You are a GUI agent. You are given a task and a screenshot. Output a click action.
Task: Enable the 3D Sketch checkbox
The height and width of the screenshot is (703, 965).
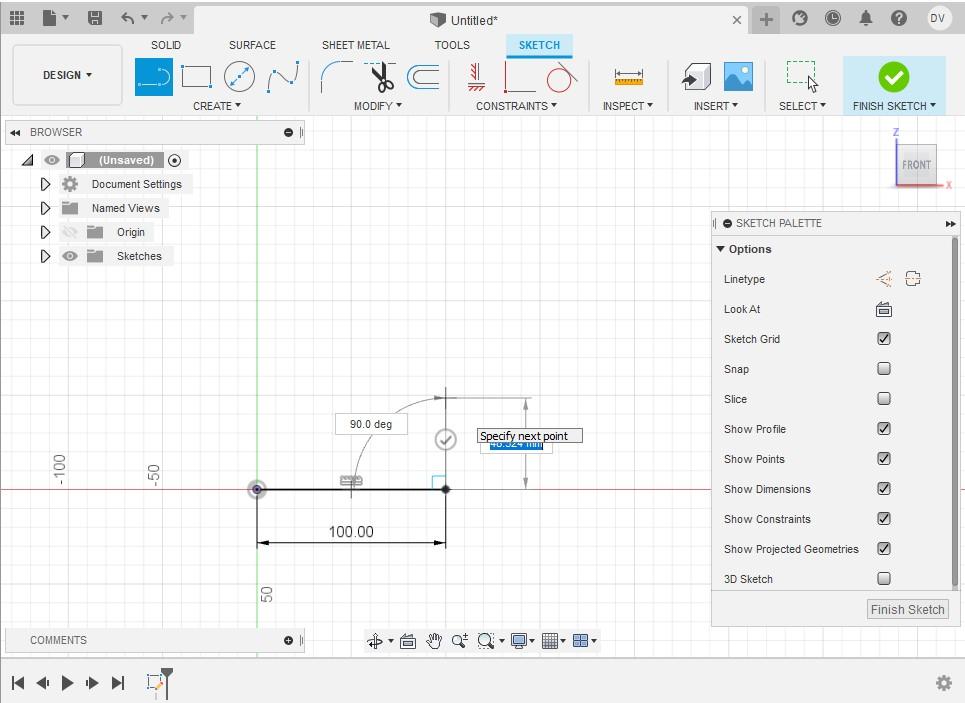coord(884,579)
